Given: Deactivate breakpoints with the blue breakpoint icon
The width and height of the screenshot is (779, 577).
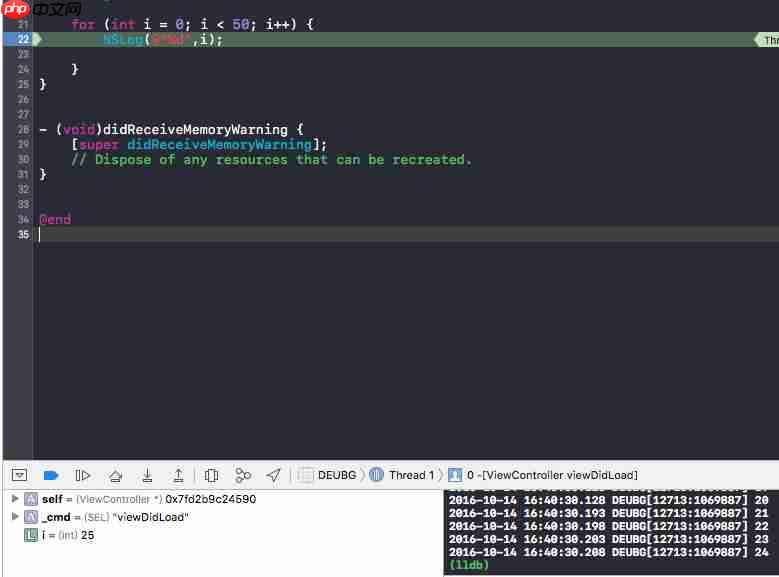Looking at the screenshot, I should coord(51,476).
